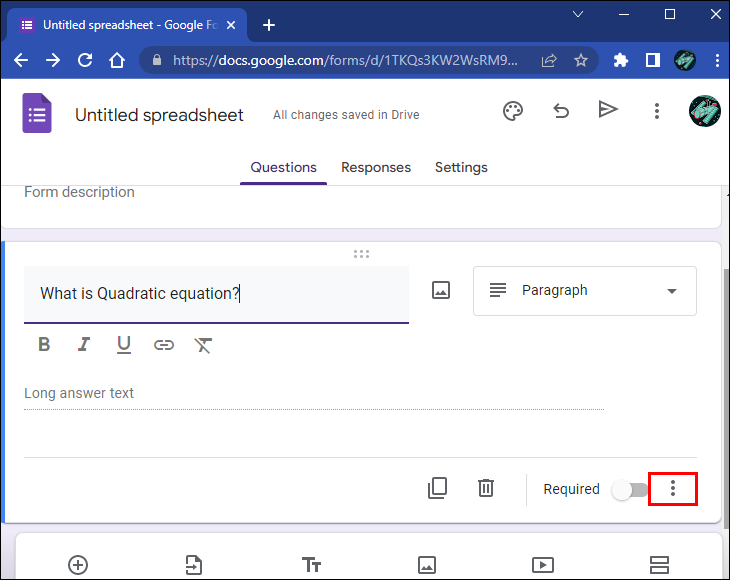
Task: Delete the question with trash icon
Action: click(x=486, y=488)
